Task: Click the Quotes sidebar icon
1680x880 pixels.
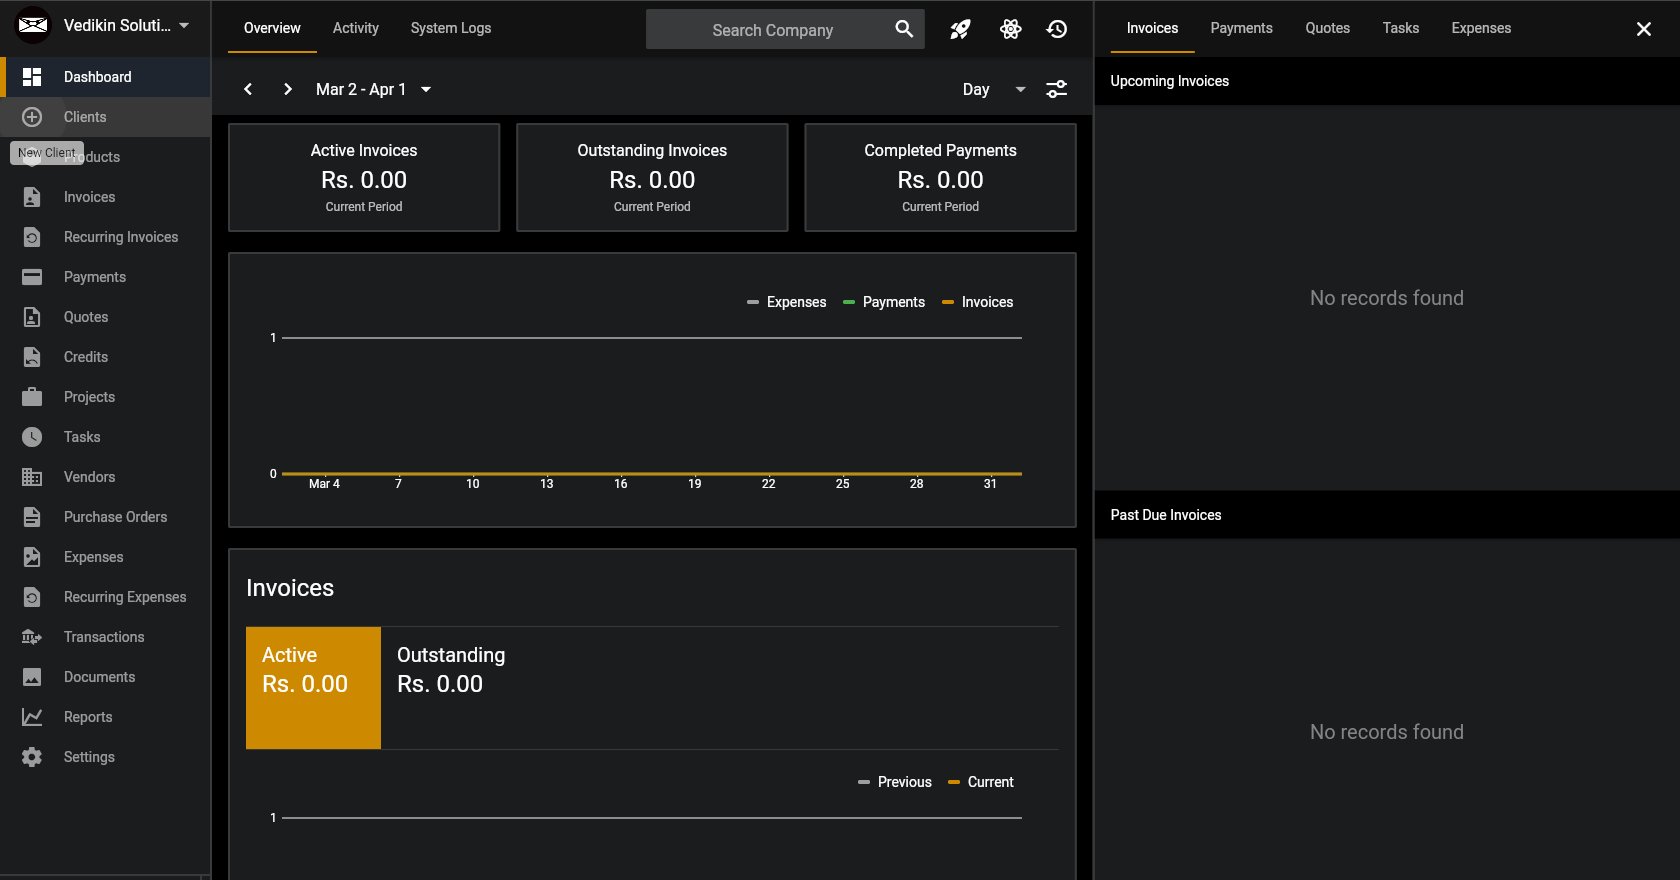Action: (32, 317)
